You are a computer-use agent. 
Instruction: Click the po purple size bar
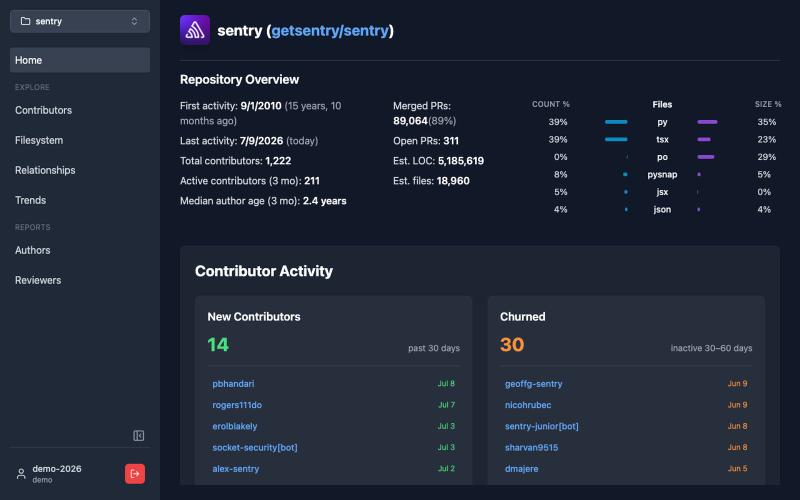[706, 157]
